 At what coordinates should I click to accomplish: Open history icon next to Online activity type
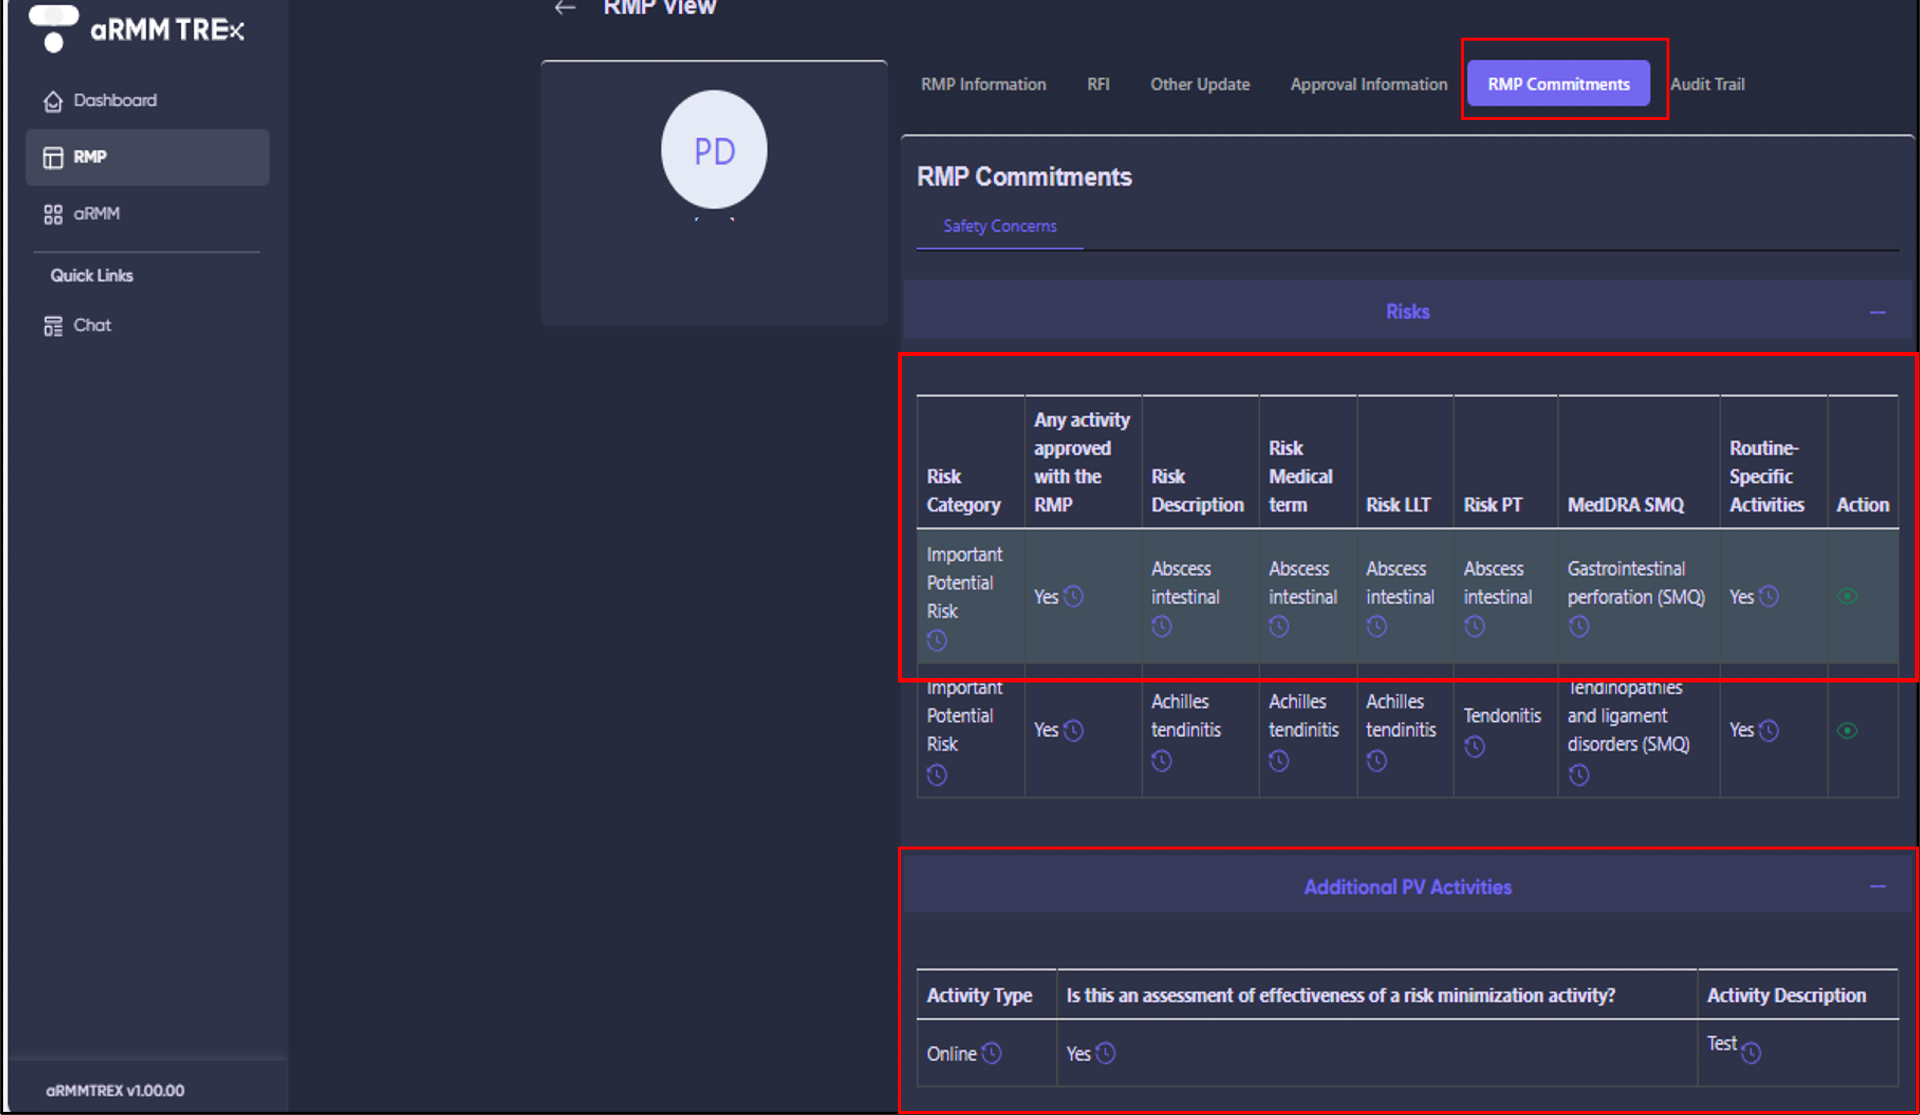click(991, 1053)
